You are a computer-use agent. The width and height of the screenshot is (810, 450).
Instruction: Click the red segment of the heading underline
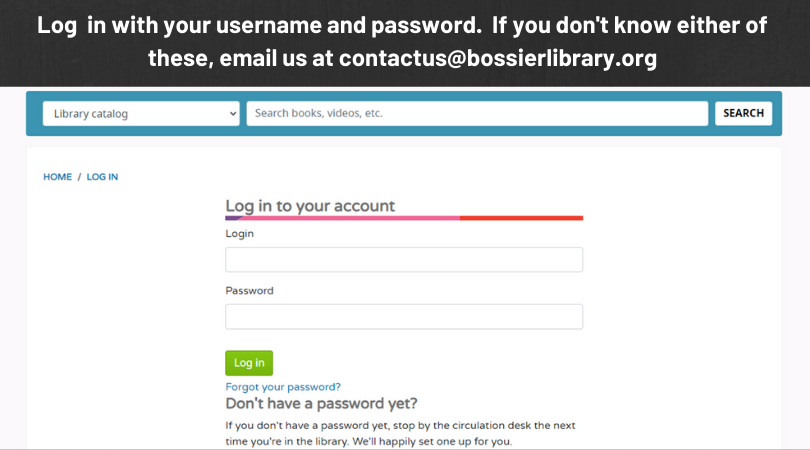[x=521, y=218]
